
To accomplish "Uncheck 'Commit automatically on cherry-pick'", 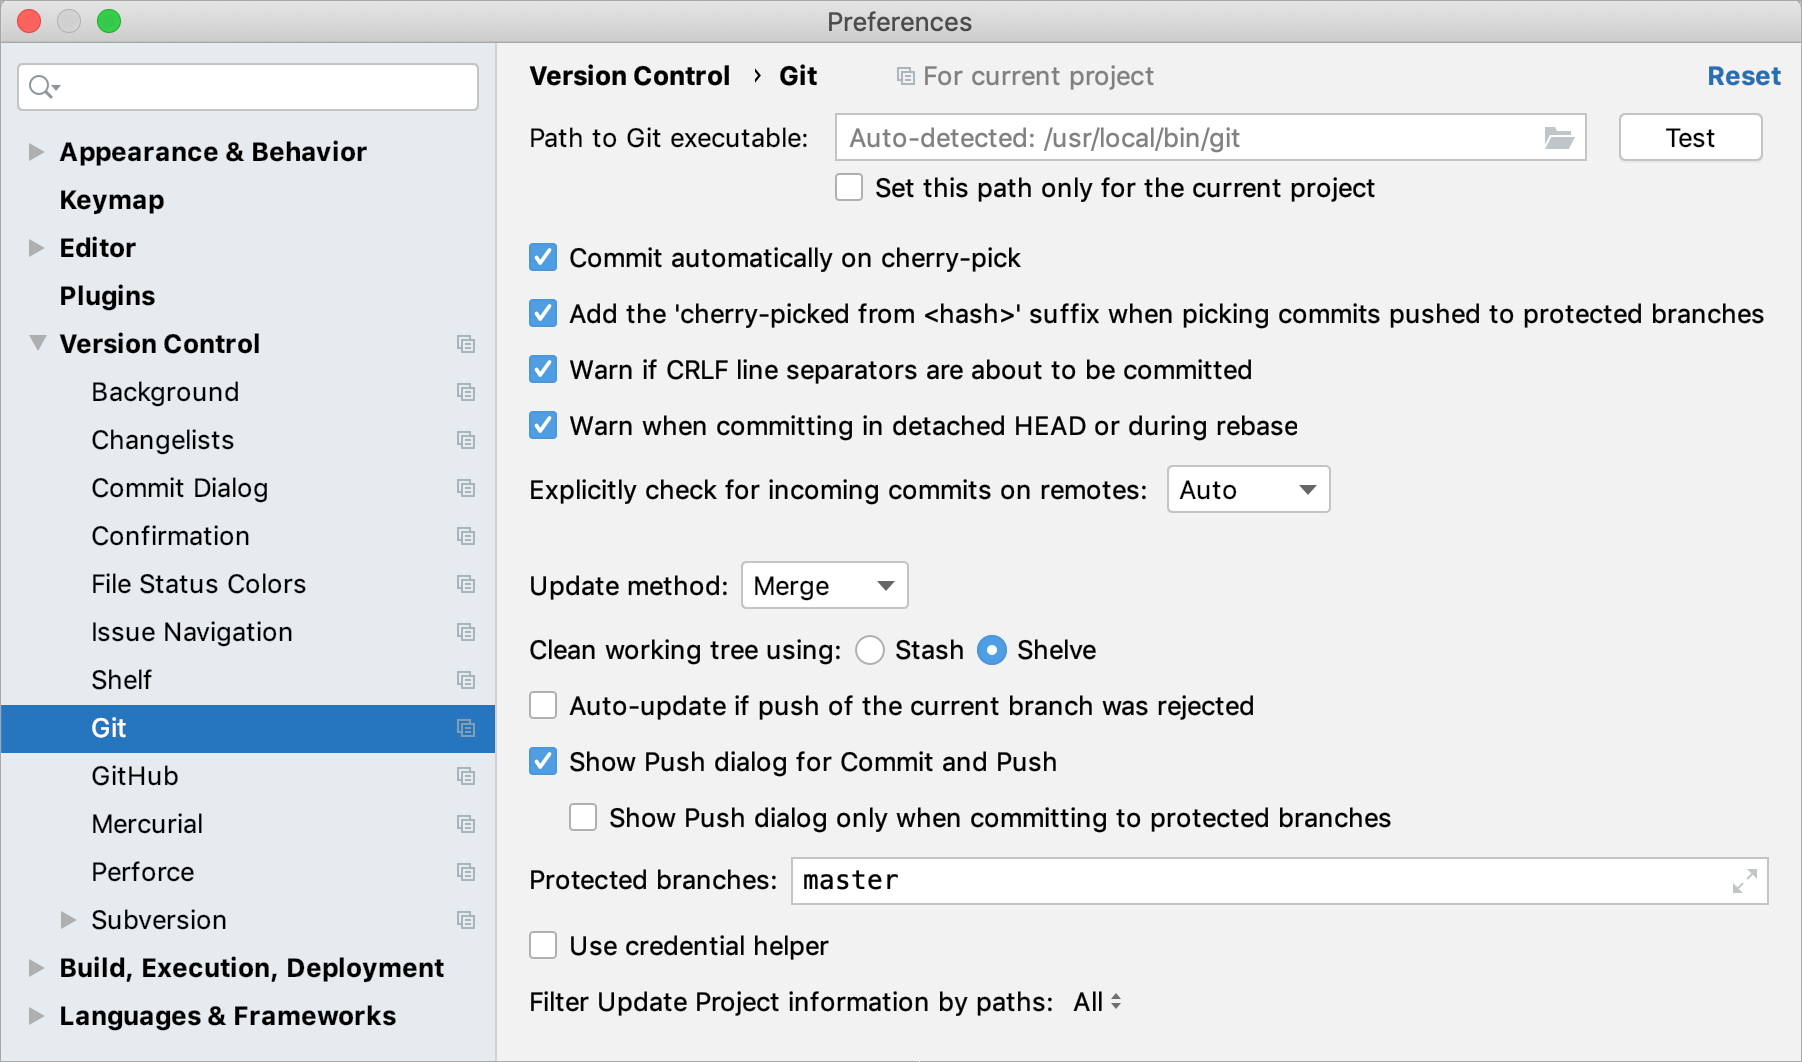I will coord(543,258).
